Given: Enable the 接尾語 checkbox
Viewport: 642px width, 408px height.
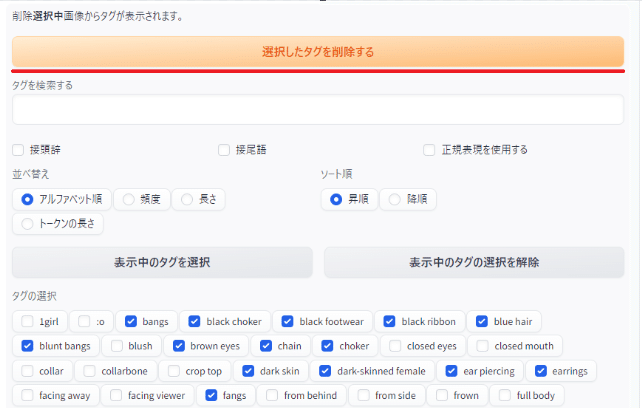Looking at the screenshot, I should pyautogui.click(x=224, y=150).
